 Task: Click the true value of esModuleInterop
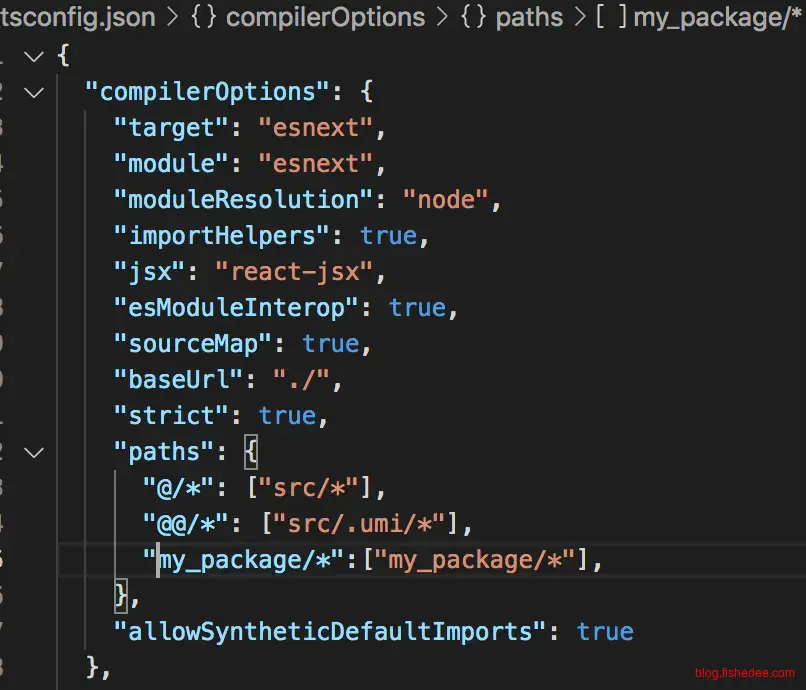tap(416, 308)
